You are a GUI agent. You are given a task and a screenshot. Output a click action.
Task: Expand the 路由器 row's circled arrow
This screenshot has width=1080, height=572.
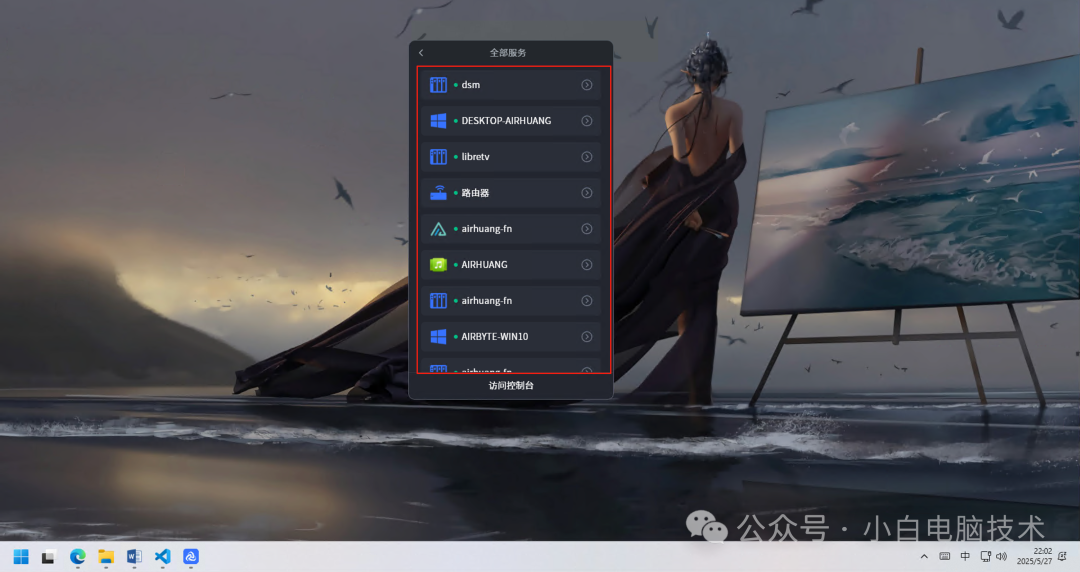tap(587, 193)
